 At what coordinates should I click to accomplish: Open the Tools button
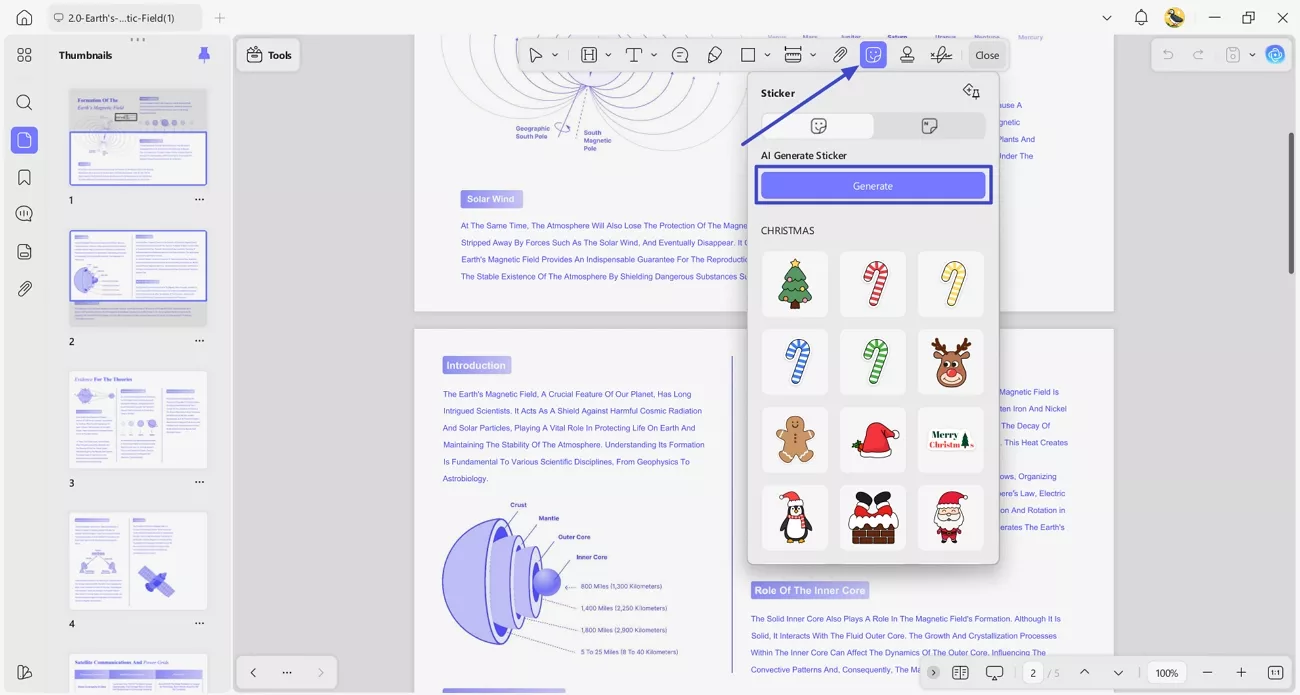[x=269, y=55]
